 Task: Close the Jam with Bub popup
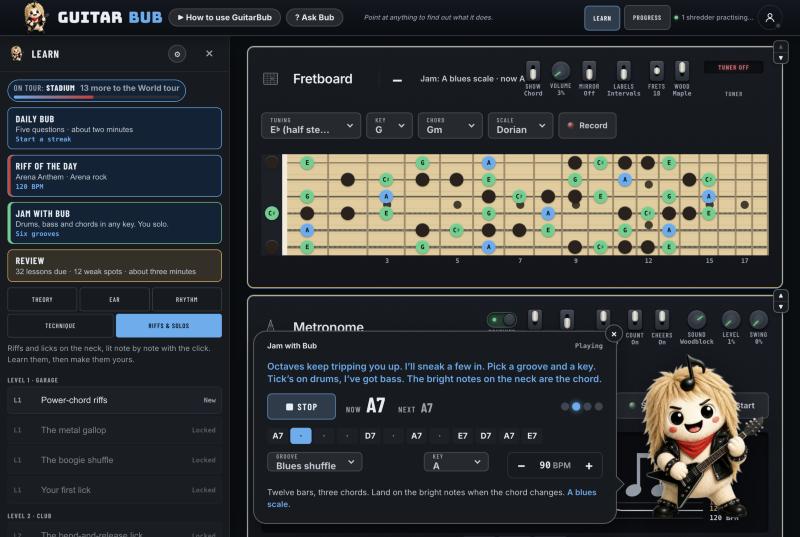click(614, 334)
